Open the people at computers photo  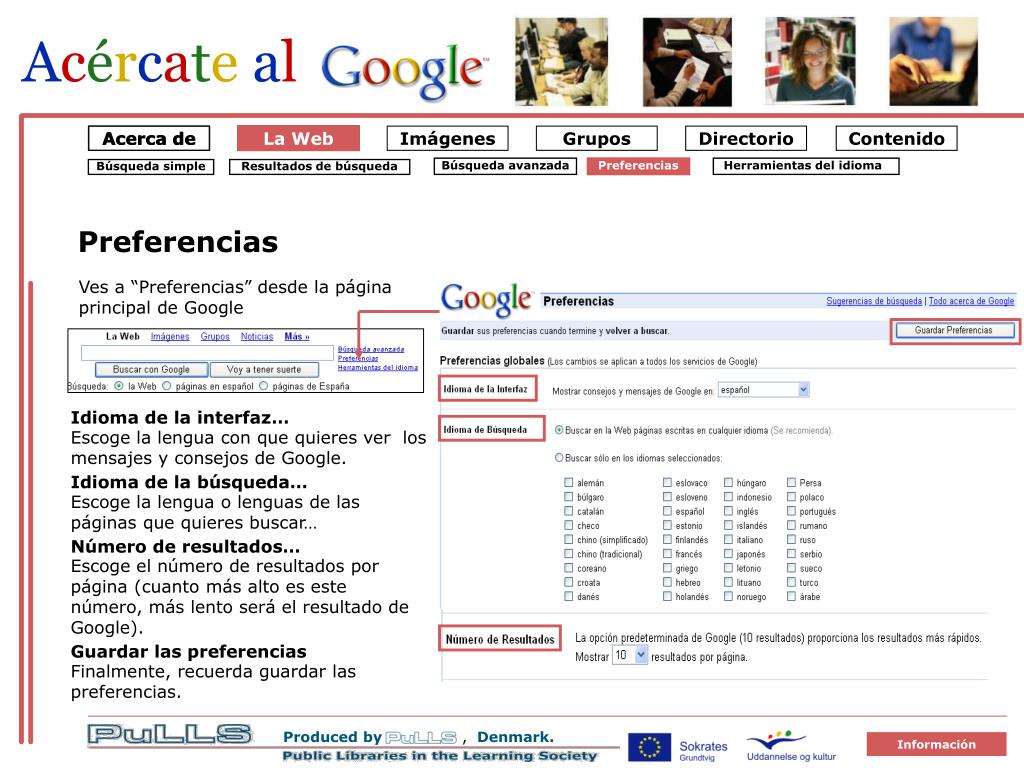pos(561,61)
